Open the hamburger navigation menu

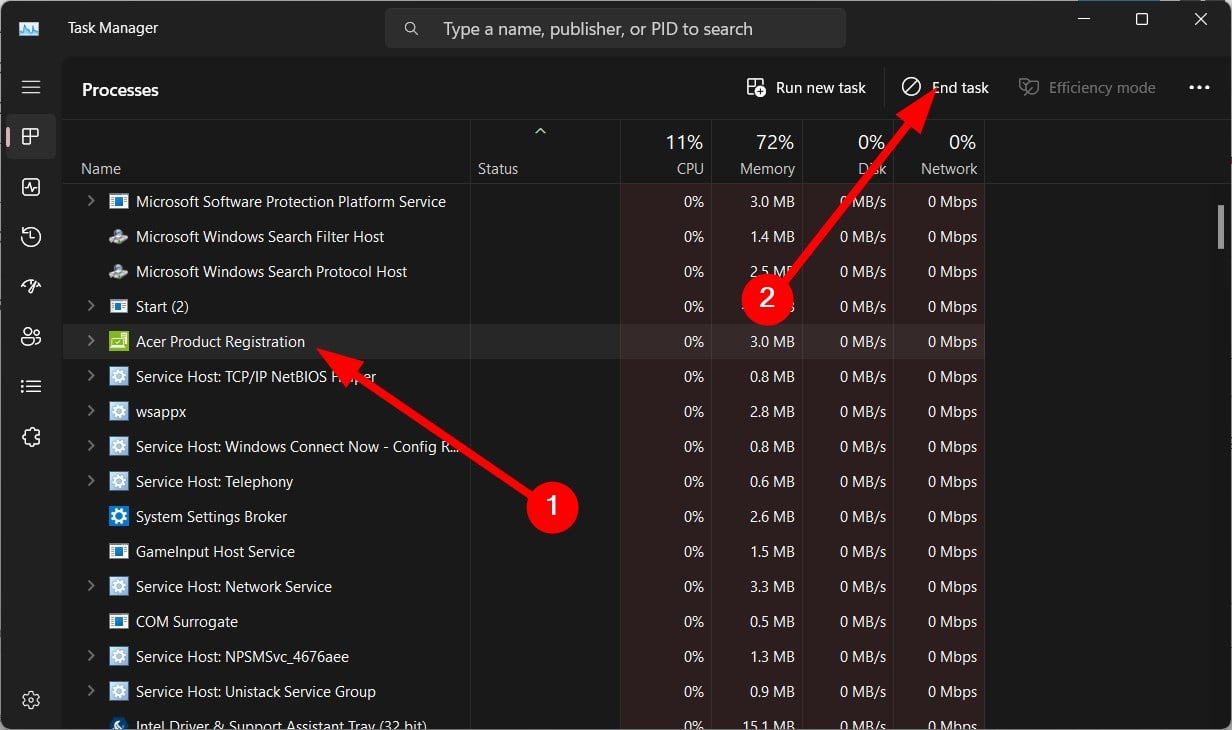(31, 87)
